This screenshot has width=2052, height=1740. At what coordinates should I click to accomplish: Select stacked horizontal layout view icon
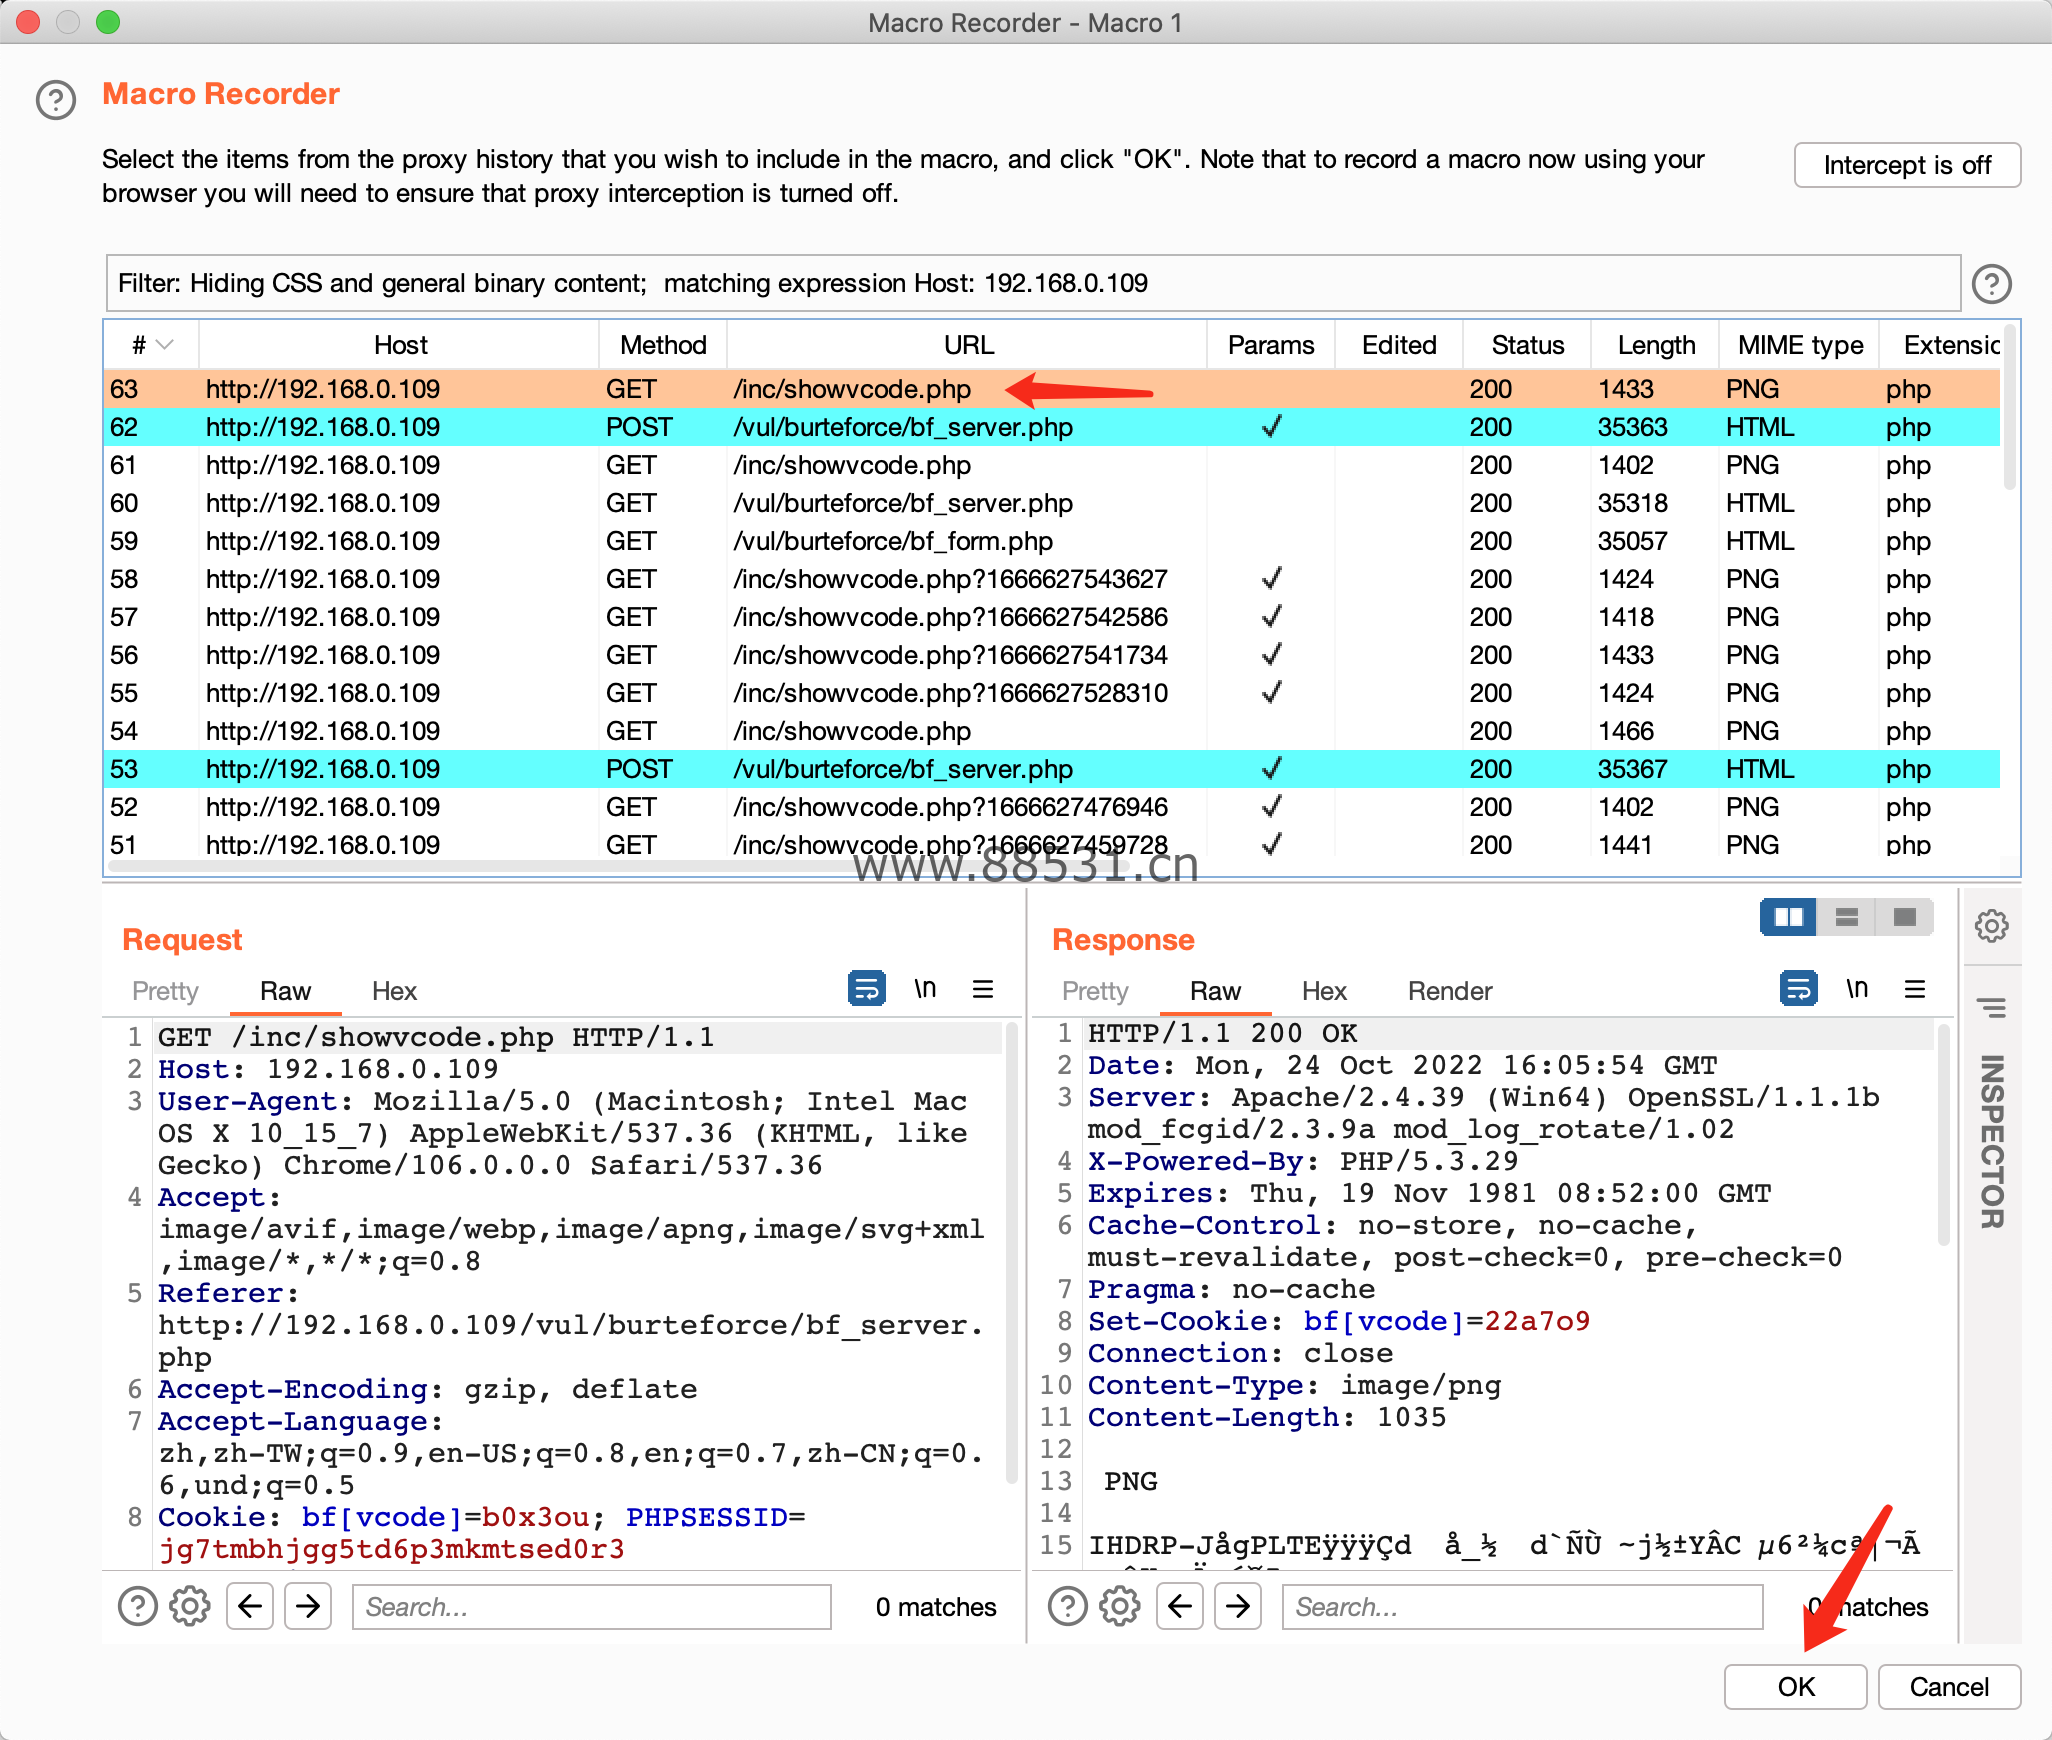1846,917
